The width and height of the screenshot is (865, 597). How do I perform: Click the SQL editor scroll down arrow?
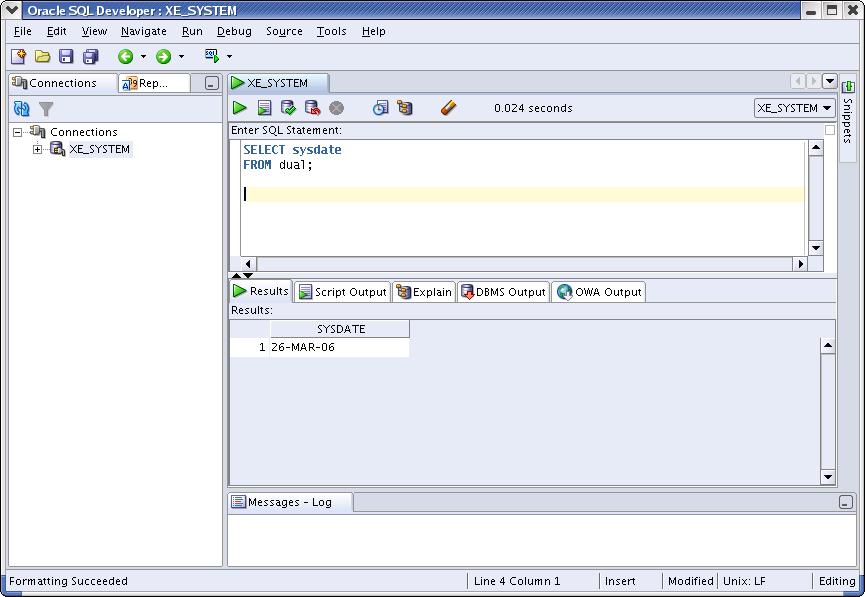pos(816,248)
